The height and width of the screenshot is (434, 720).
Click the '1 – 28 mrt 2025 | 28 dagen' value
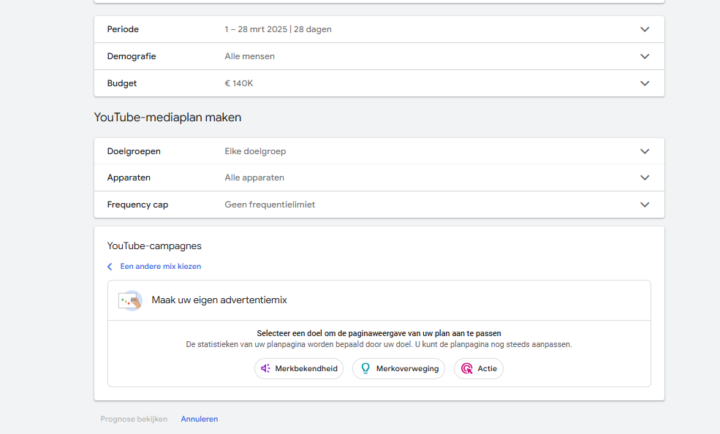click(x=278, y=29)
